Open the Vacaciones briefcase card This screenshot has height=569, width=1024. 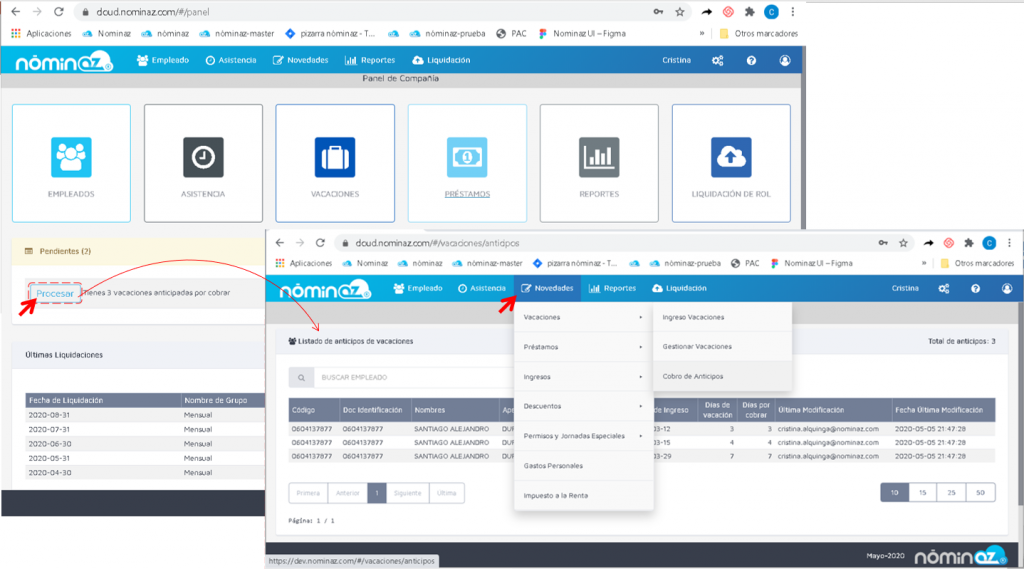(x=335, y=163)
